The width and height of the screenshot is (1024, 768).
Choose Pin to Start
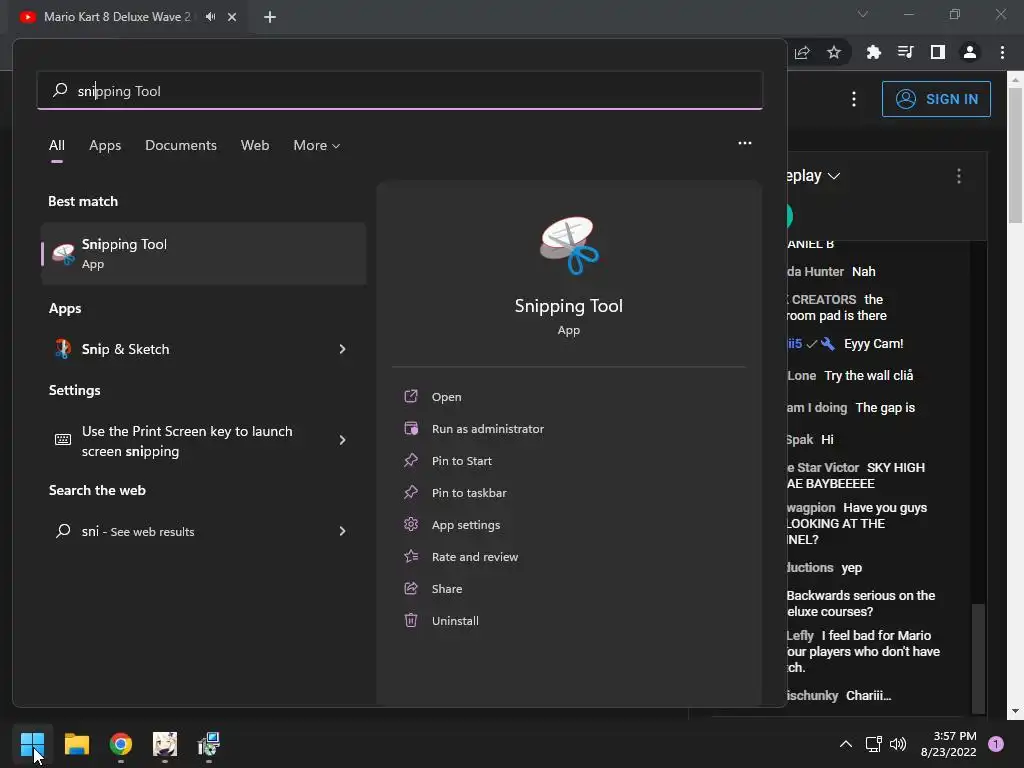(462, 460)
